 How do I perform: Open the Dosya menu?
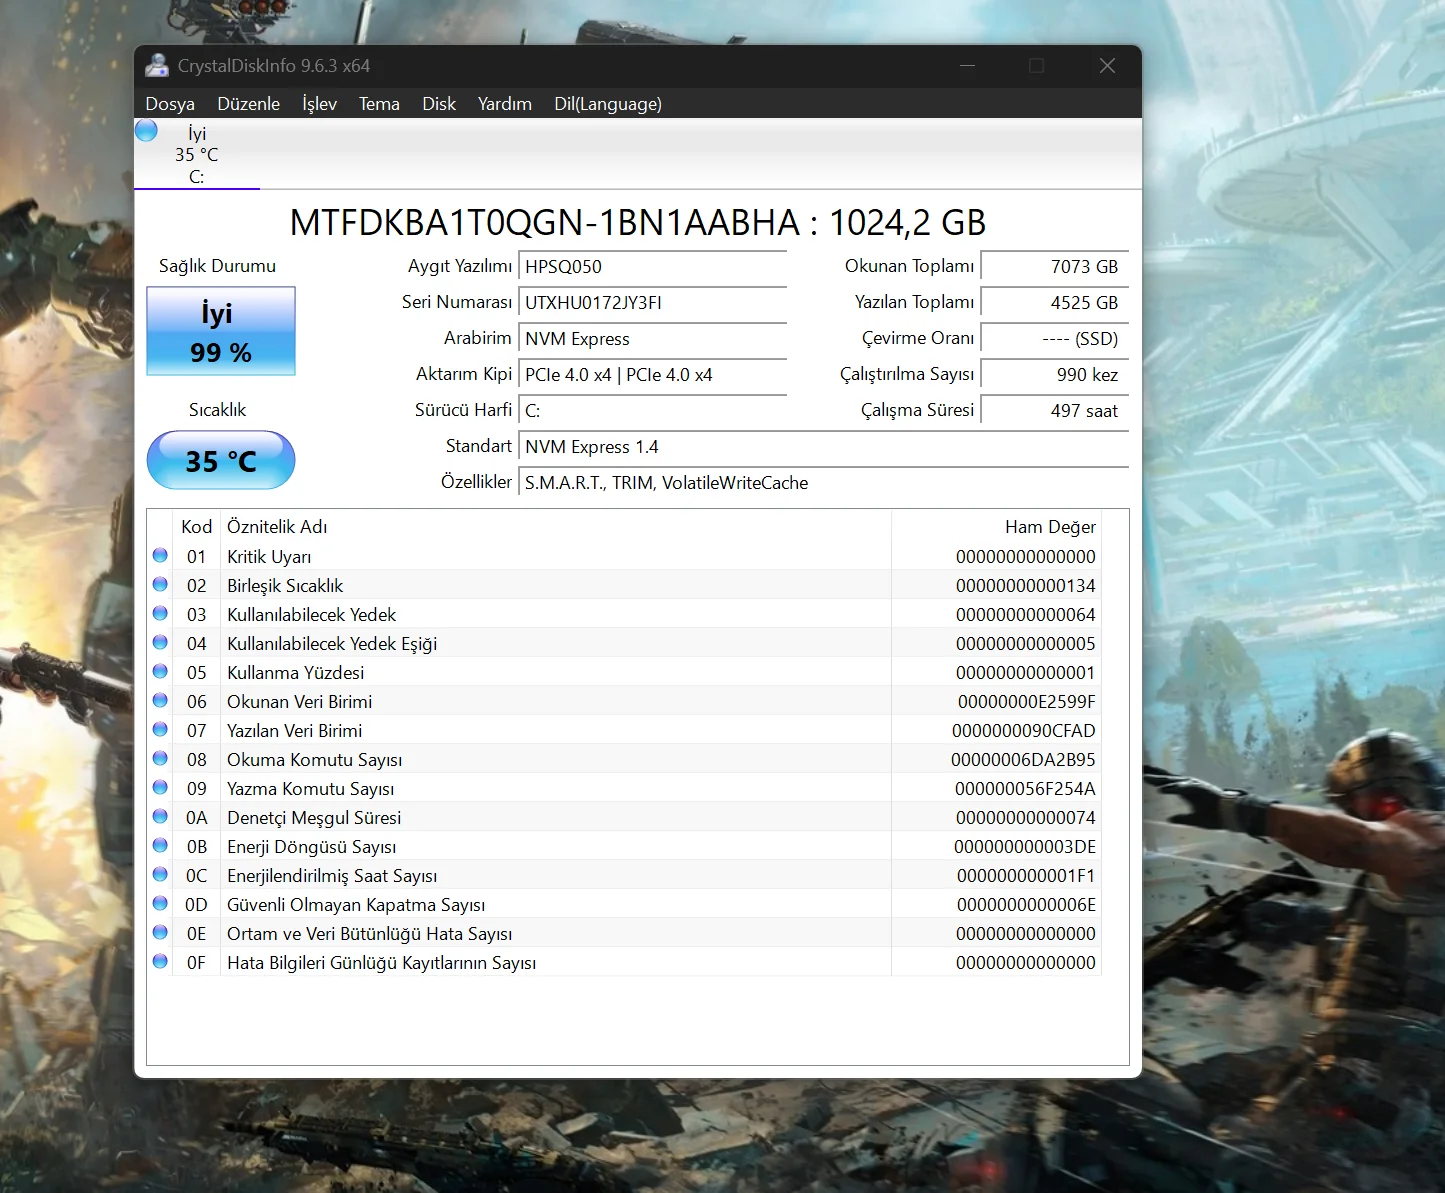[170, 104]
